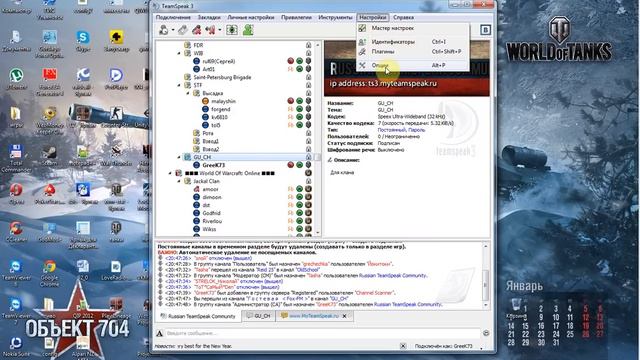
Task: Click the red mic-muted icon on the GreeK73 row
Action: point(291,165)
